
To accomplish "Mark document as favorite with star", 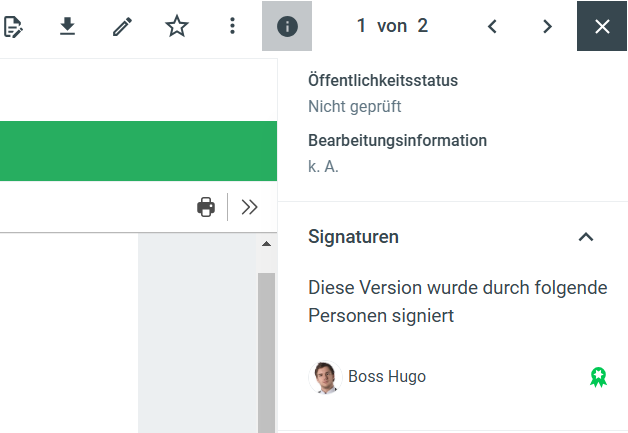I will 177,26.
